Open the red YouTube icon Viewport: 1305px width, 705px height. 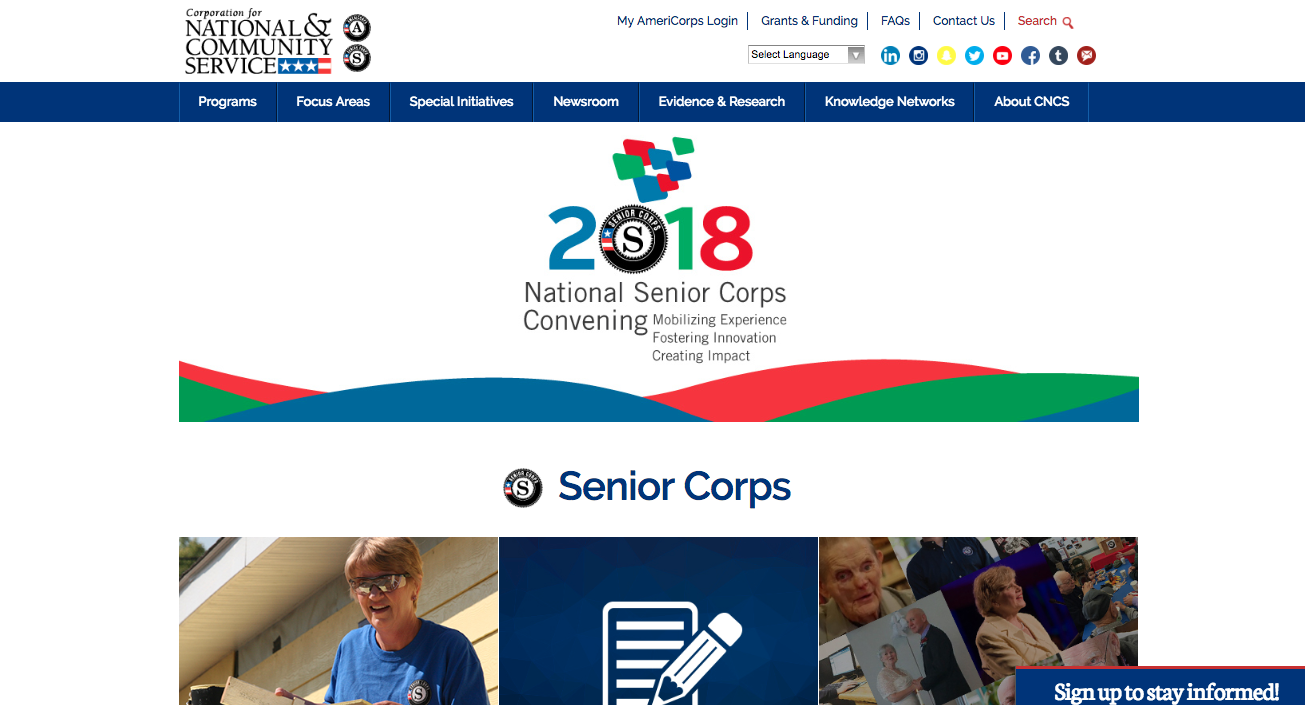tap(1002, 56)
